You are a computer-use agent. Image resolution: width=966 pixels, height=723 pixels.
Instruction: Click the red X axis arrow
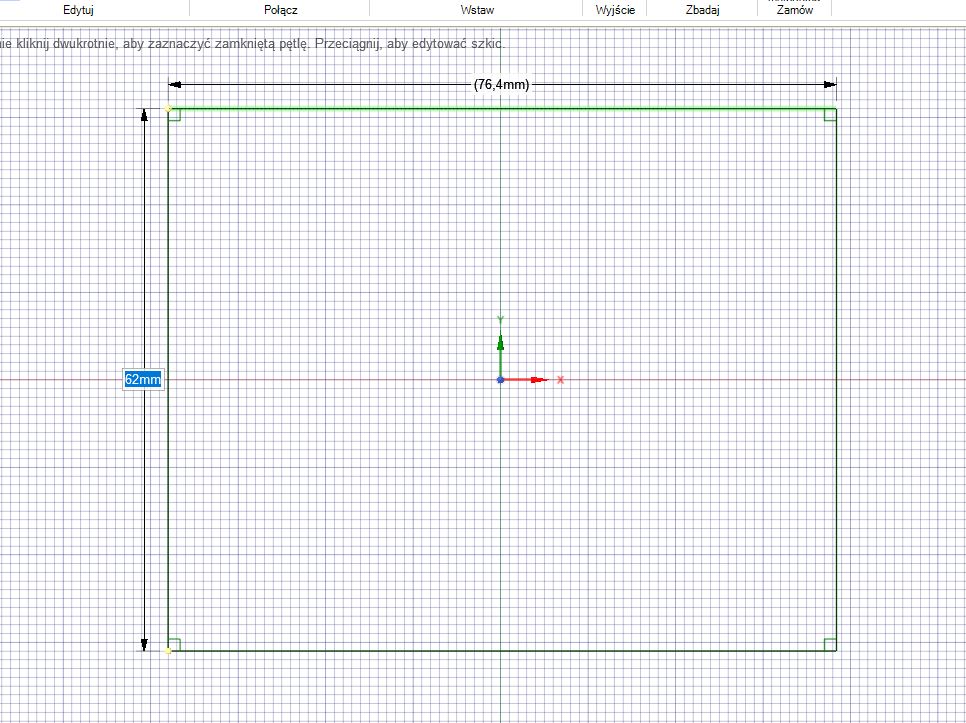[x=536, y=380]
